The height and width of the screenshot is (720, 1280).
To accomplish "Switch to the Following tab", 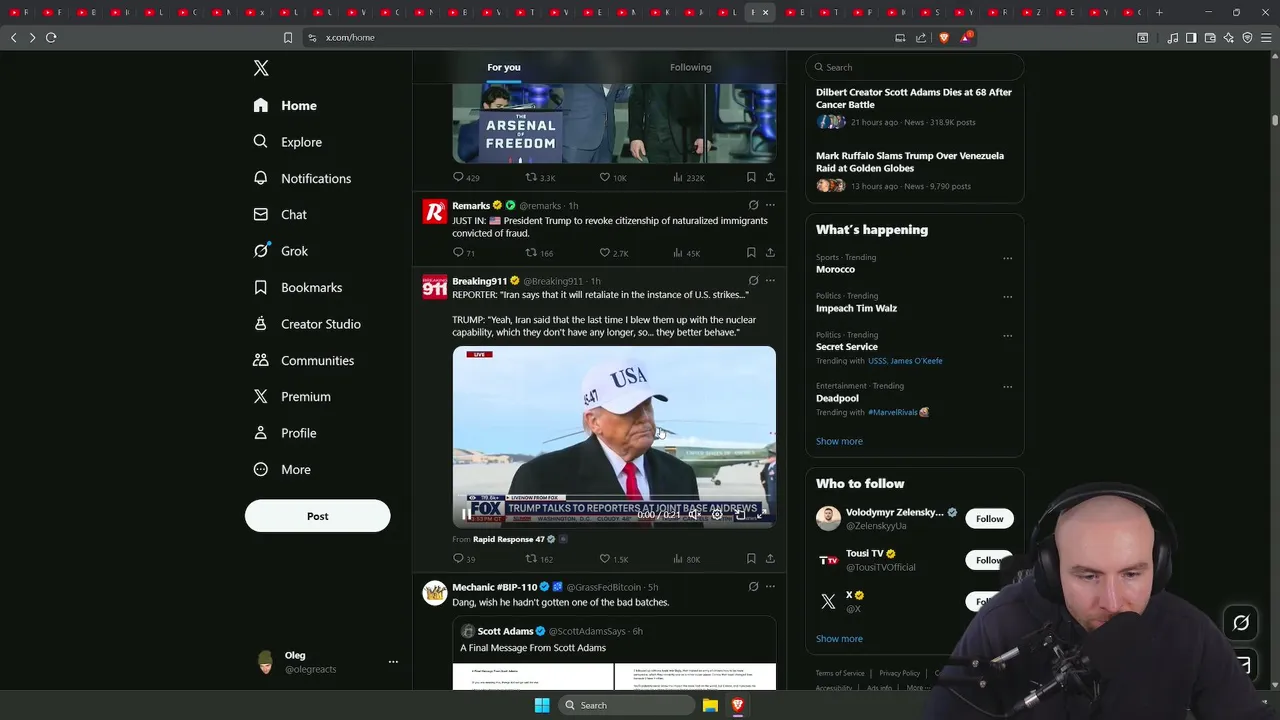I will point(690,67).
